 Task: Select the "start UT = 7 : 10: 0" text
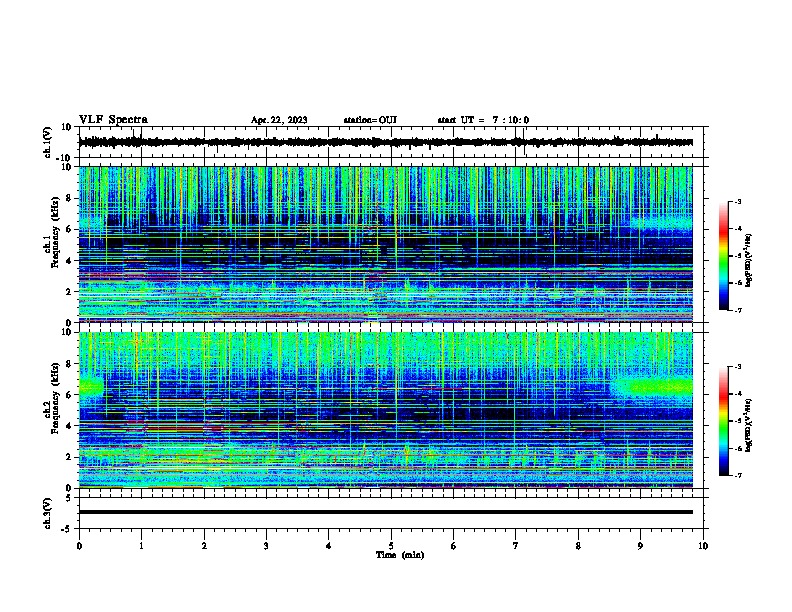point(483,120)
